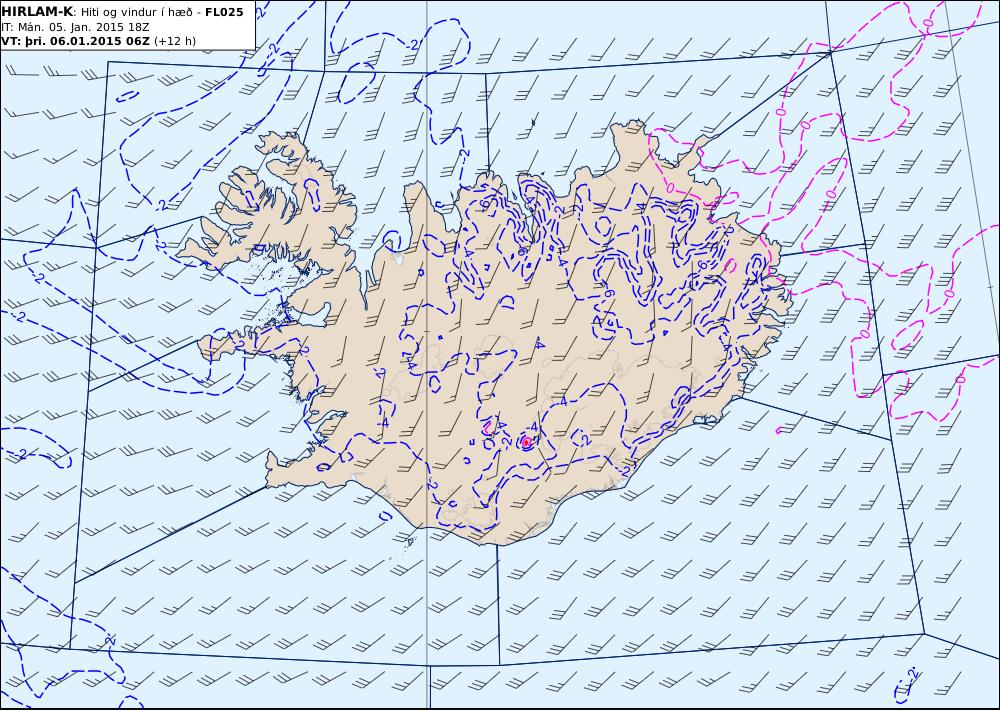Image resolution: width=1000 pixels, height=710 pixels.
Task: Click the '(+12 h)' forecast offset text
Action: (x=175, y=41)
